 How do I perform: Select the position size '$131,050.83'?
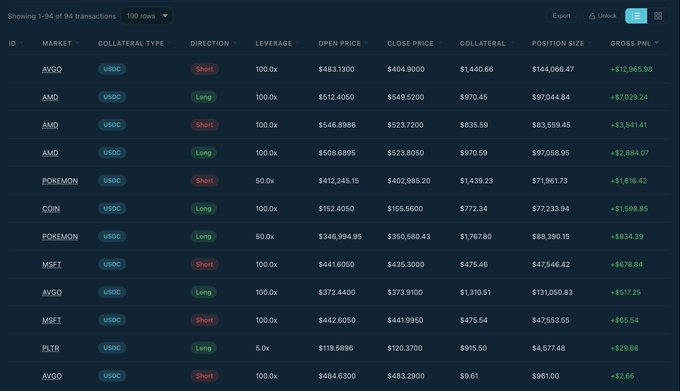coord(552,292)
